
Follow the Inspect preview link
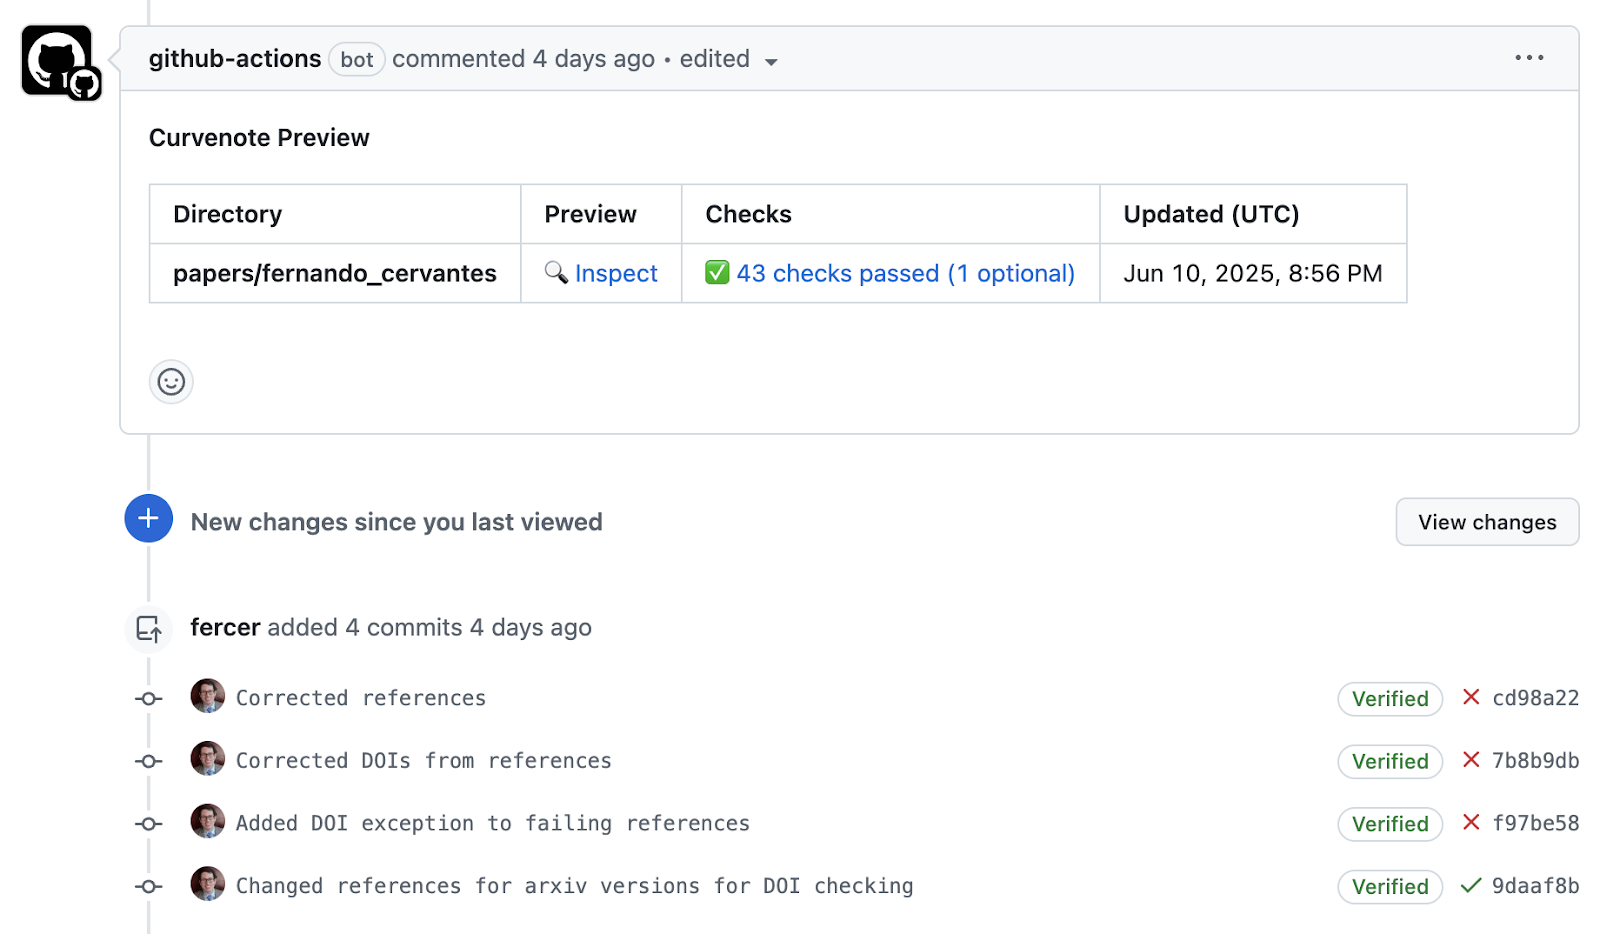click(x=616, y=273)
